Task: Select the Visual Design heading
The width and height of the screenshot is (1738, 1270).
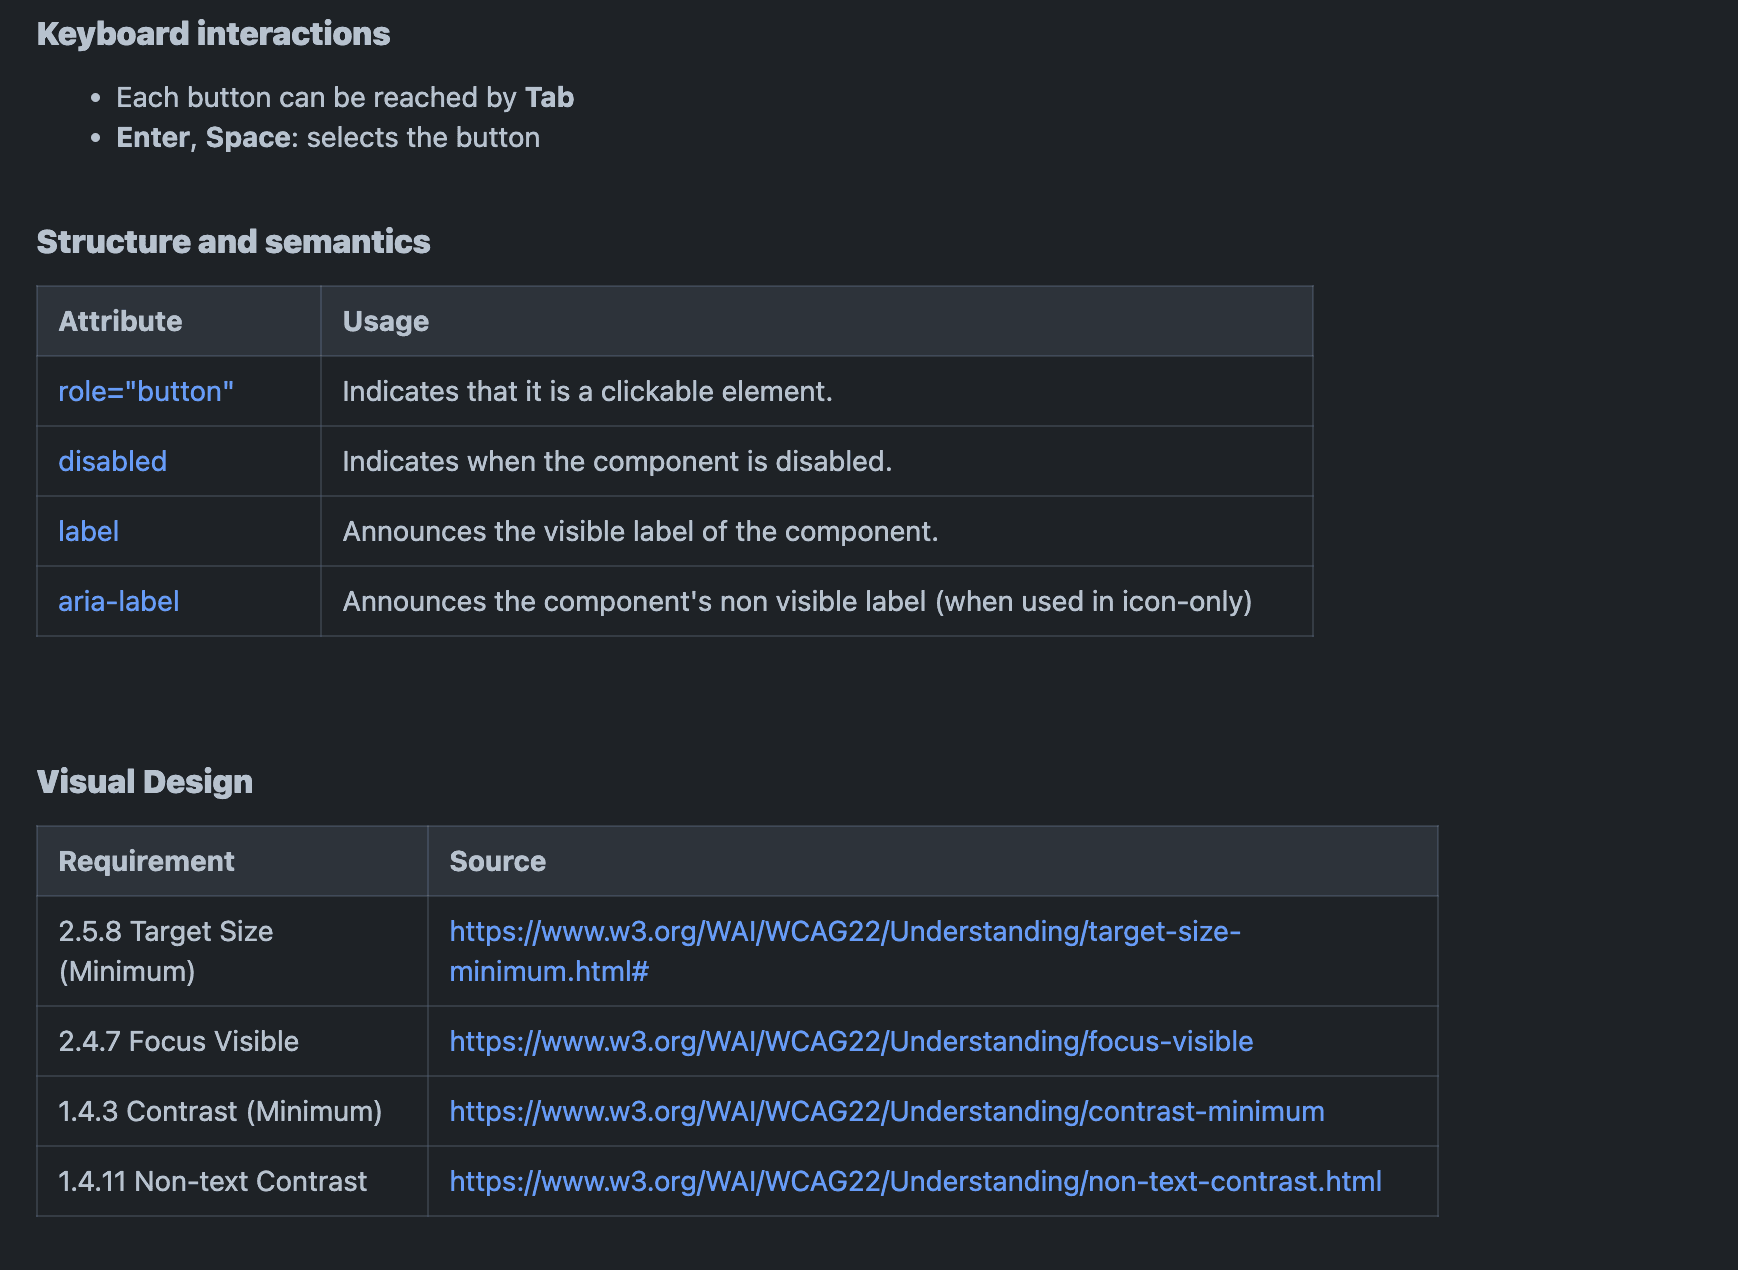Action: 144,782
